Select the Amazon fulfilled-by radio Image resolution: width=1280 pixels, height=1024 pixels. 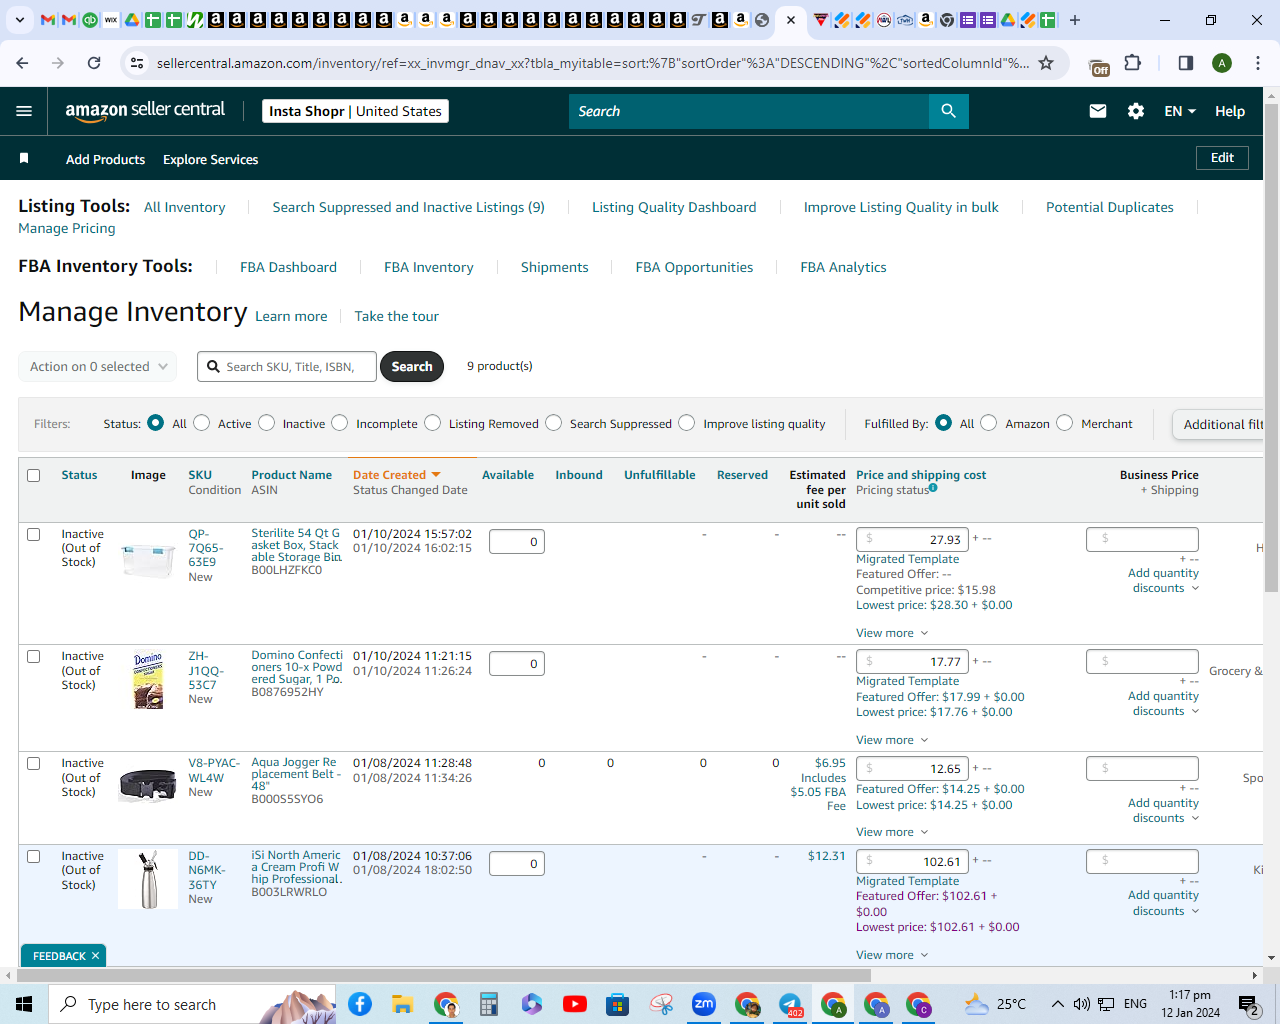pyautogui.click(x=989, y=423)
